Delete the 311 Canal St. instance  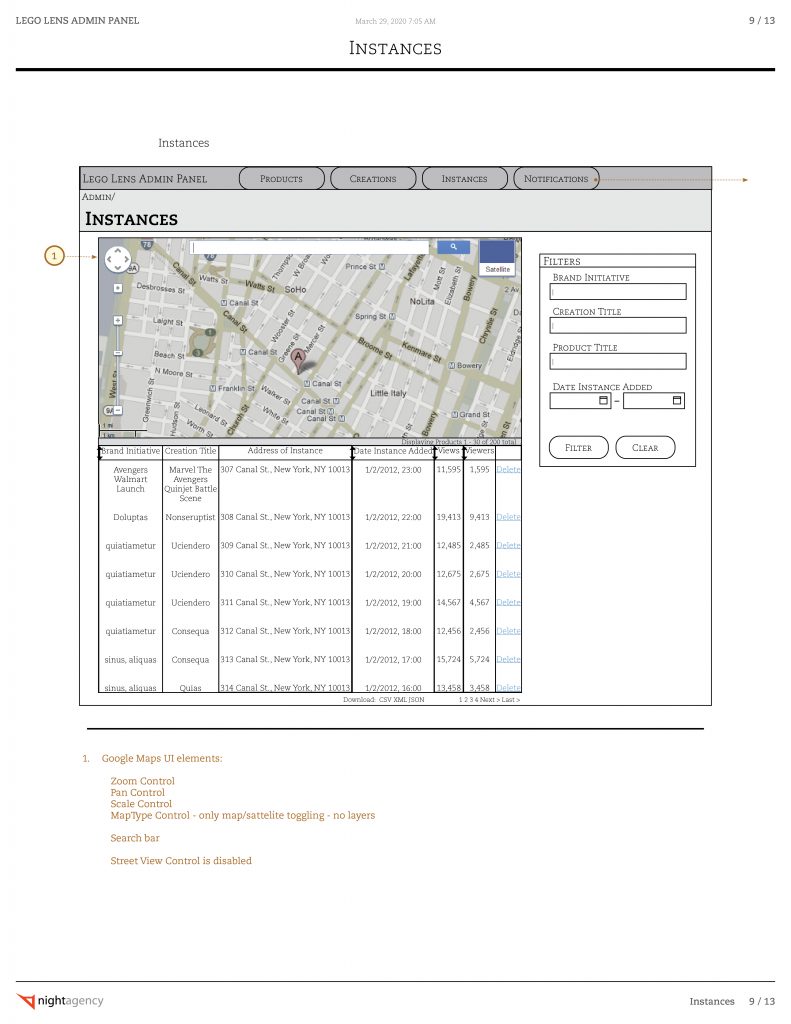(x=508, y=603)
